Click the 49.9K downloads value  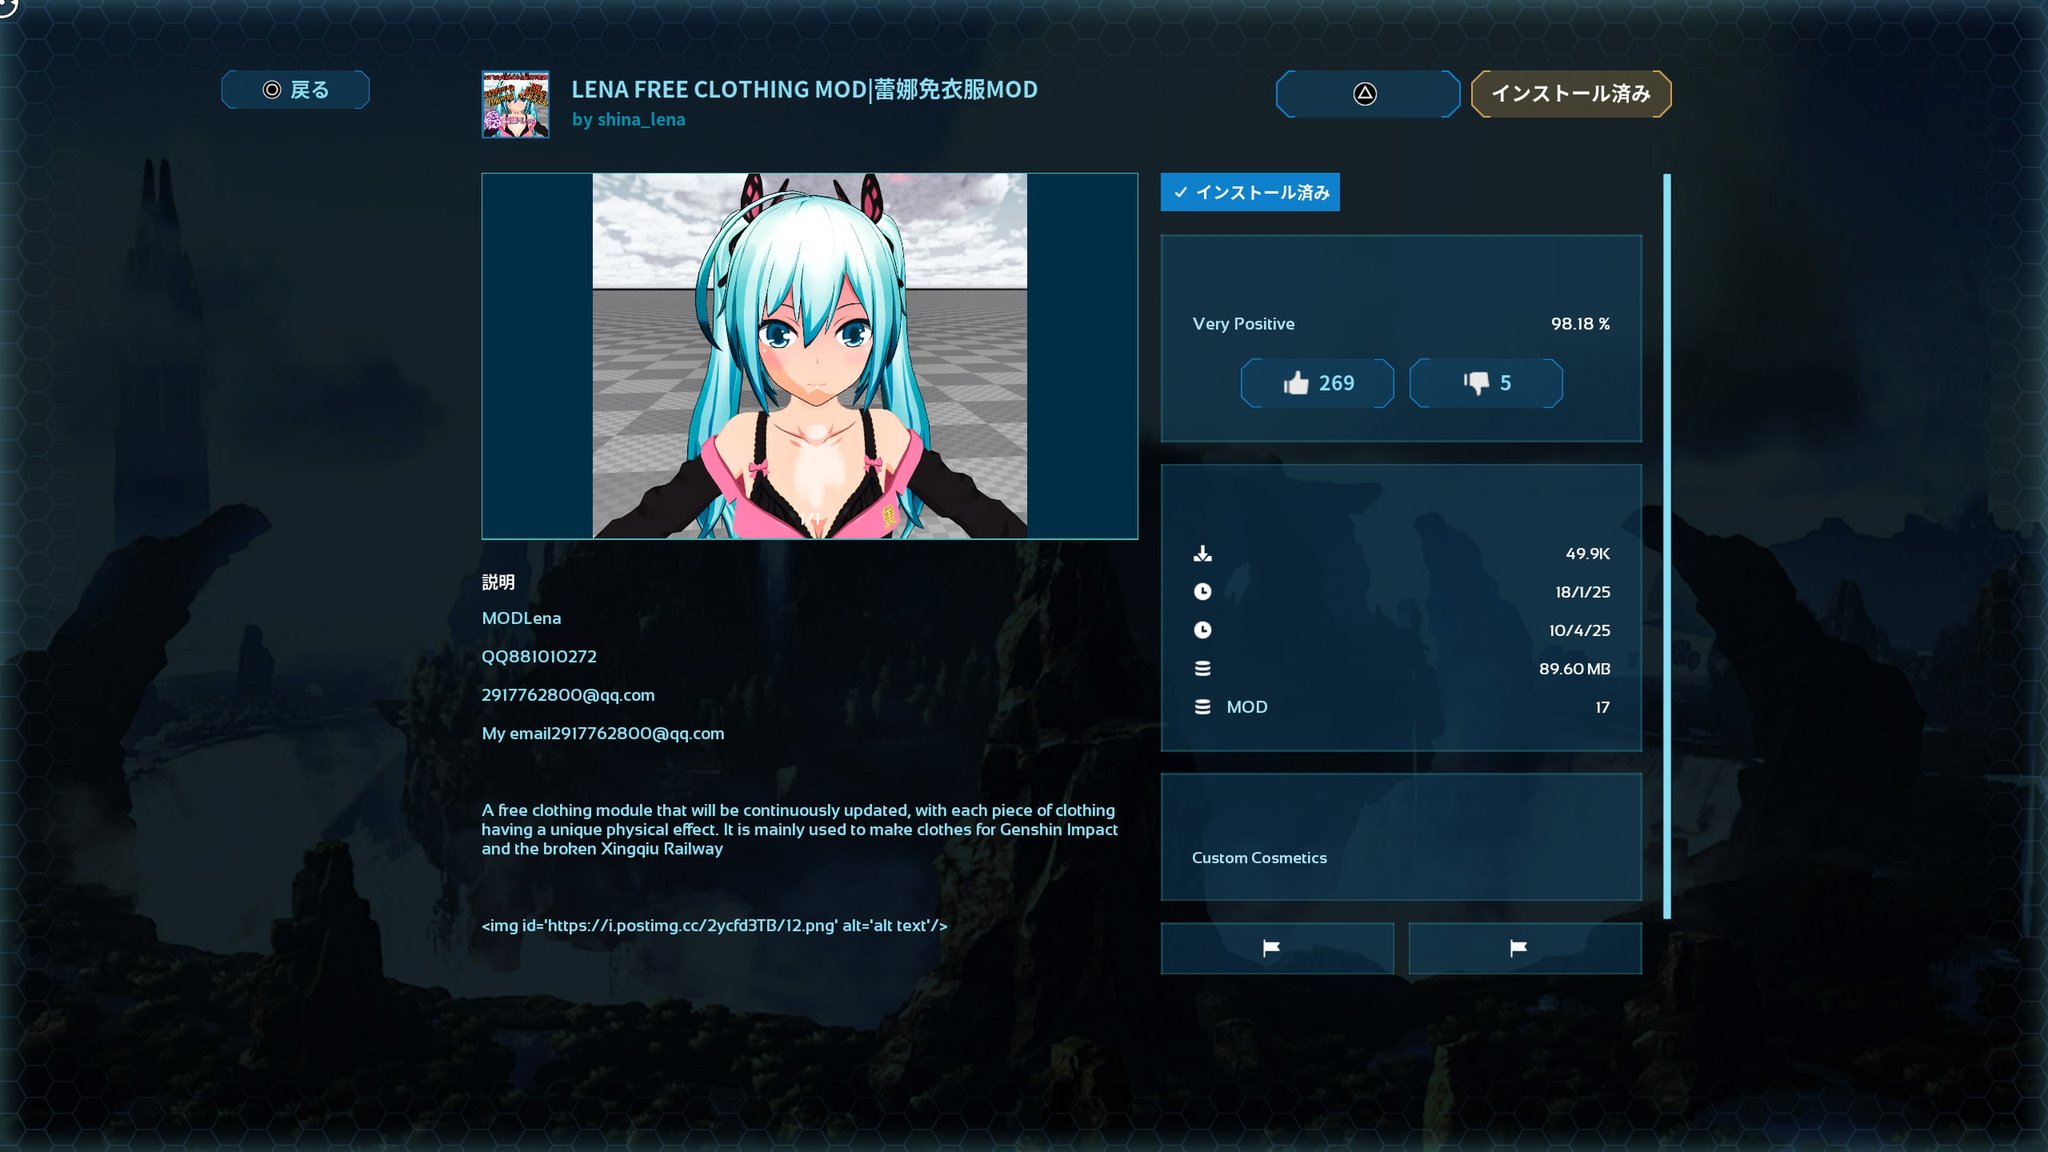click(x=1588, y=554)
